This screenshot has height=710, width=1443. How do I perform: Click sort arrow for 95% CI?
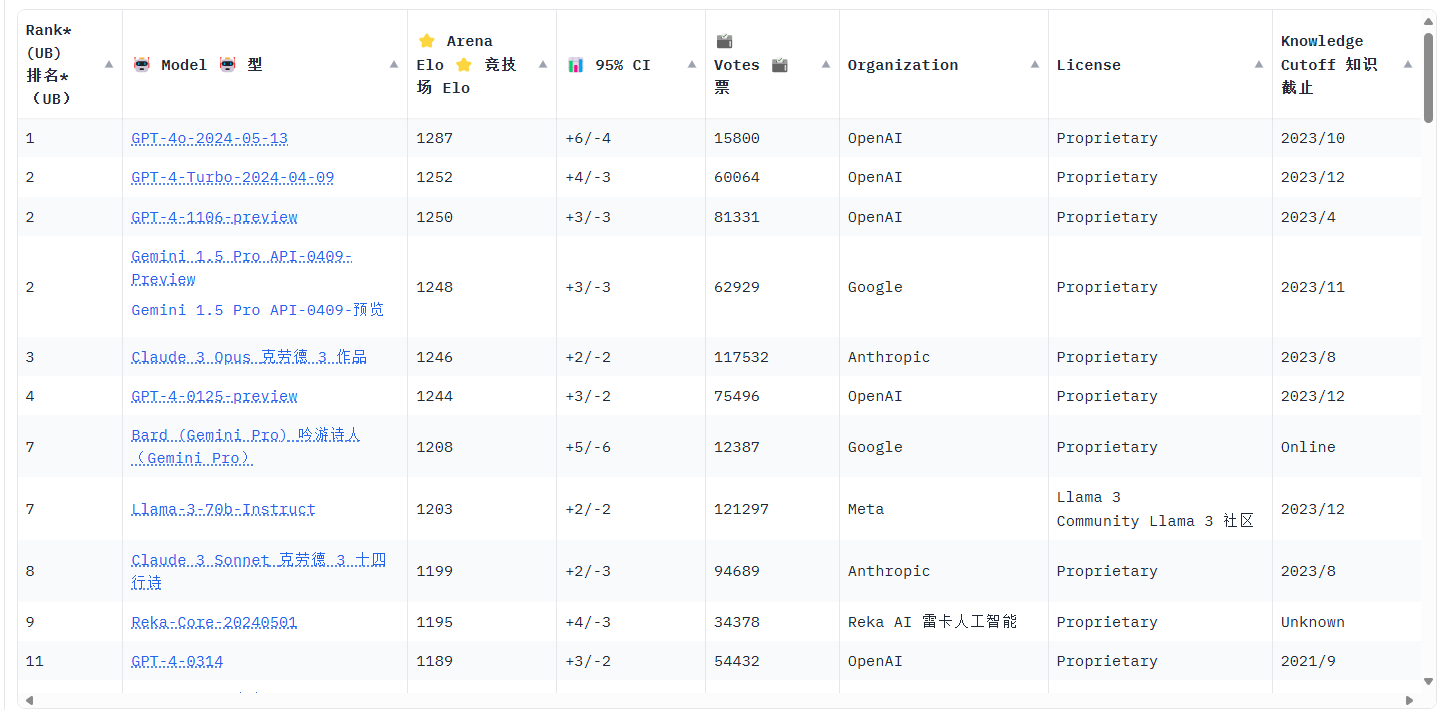692,65
